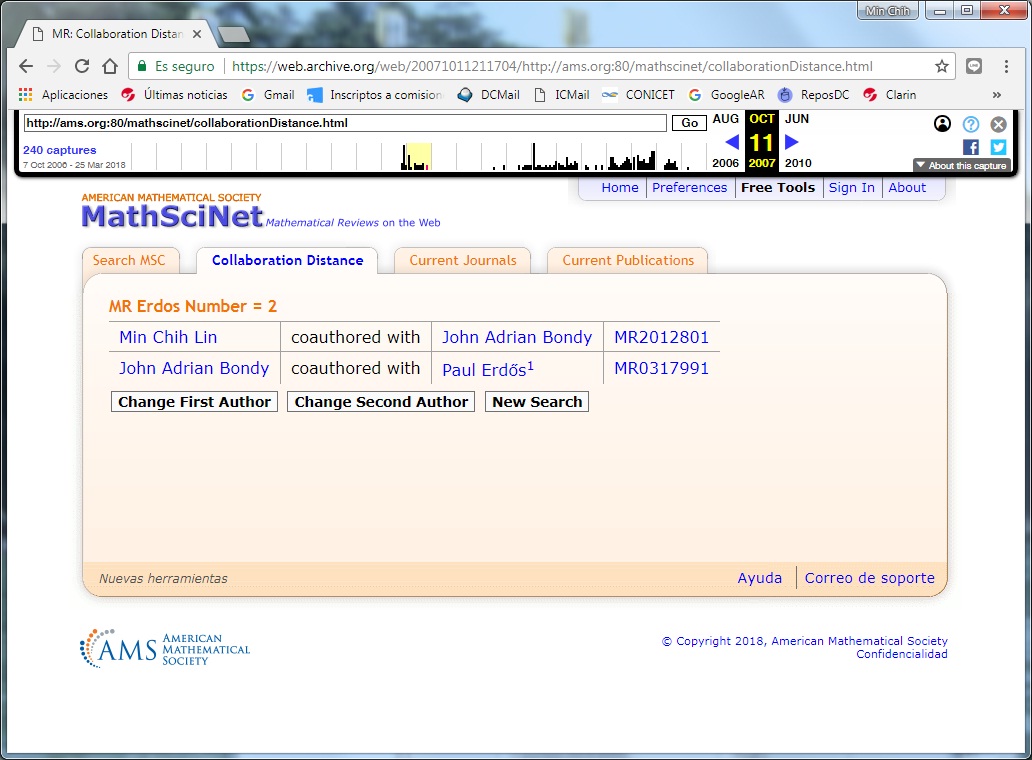Click the Chrome address bar URL
This screenshot has height=760, width=1032.
tap(552, 66)
